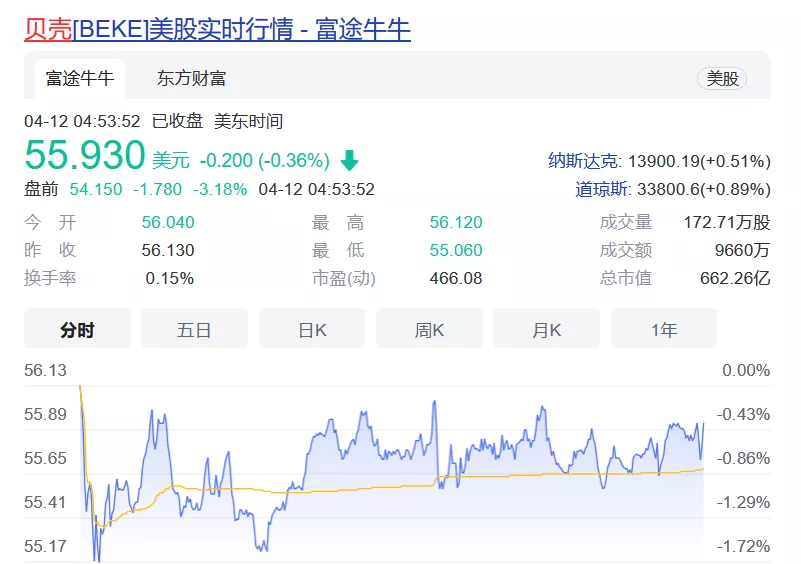This screenshot has width=801, height=564.
Task: Click the 昨收 value 56.130
Action: 168,250
